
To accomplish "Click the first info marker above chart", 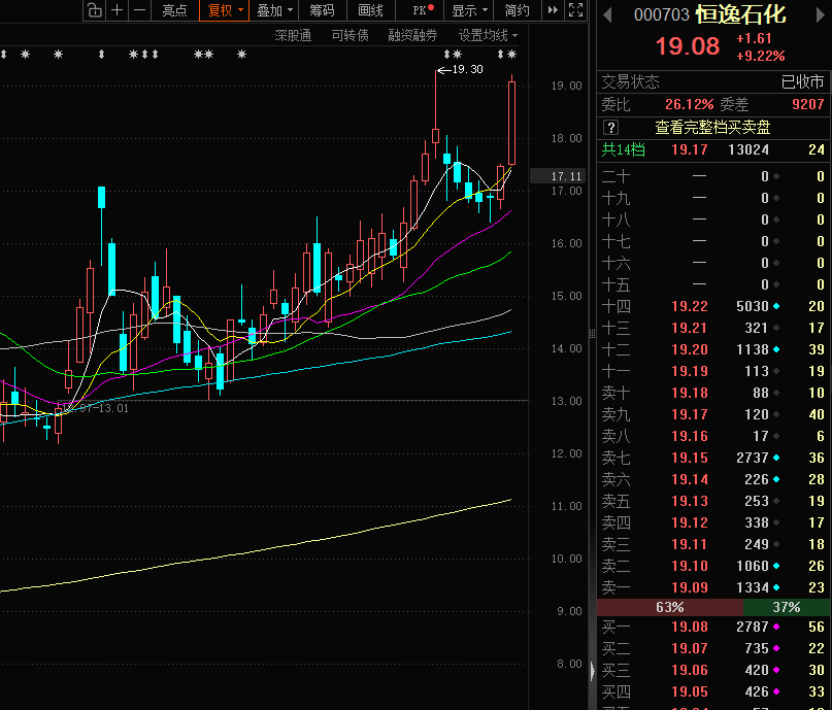I will pos(4,54).
